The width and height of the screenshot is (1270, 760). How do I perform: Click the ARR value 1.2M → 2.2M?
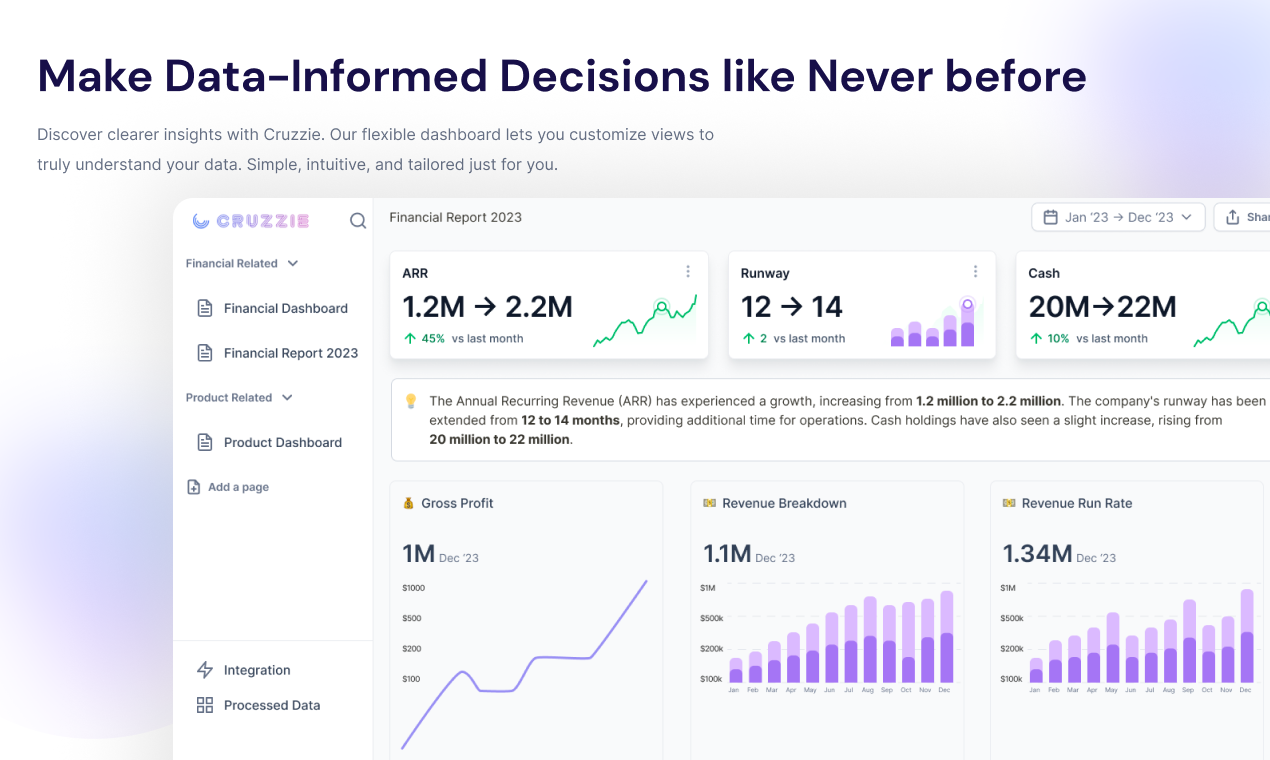point(487,307)
